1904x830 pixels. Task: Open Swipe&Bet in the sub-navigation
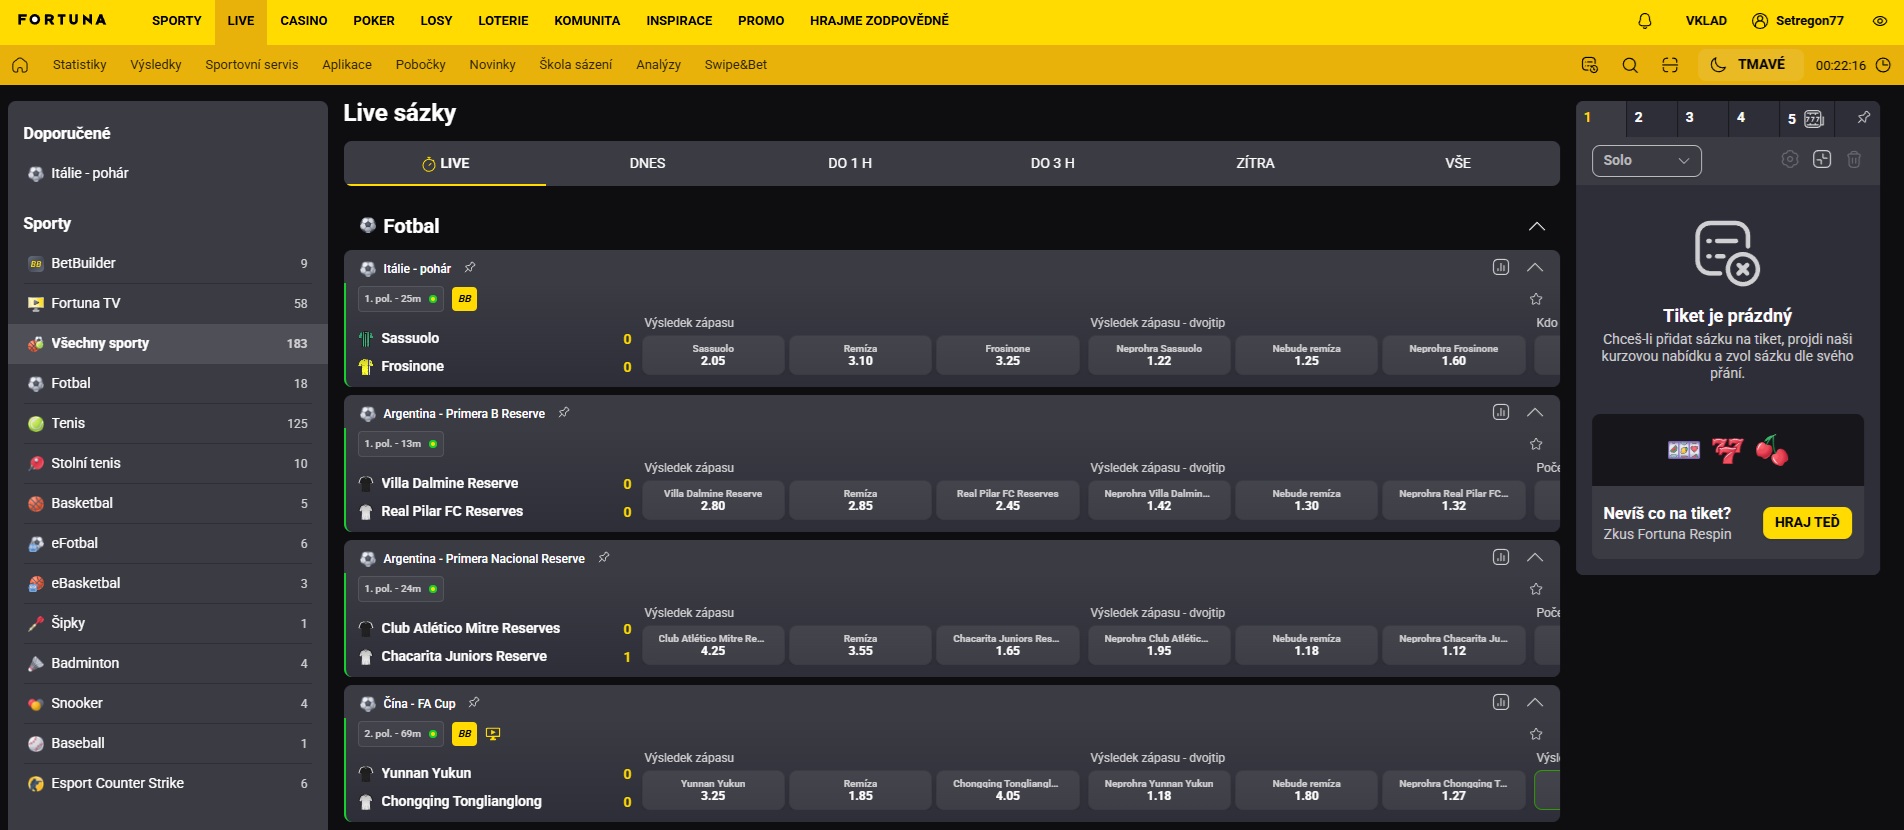tap(736, 65)
